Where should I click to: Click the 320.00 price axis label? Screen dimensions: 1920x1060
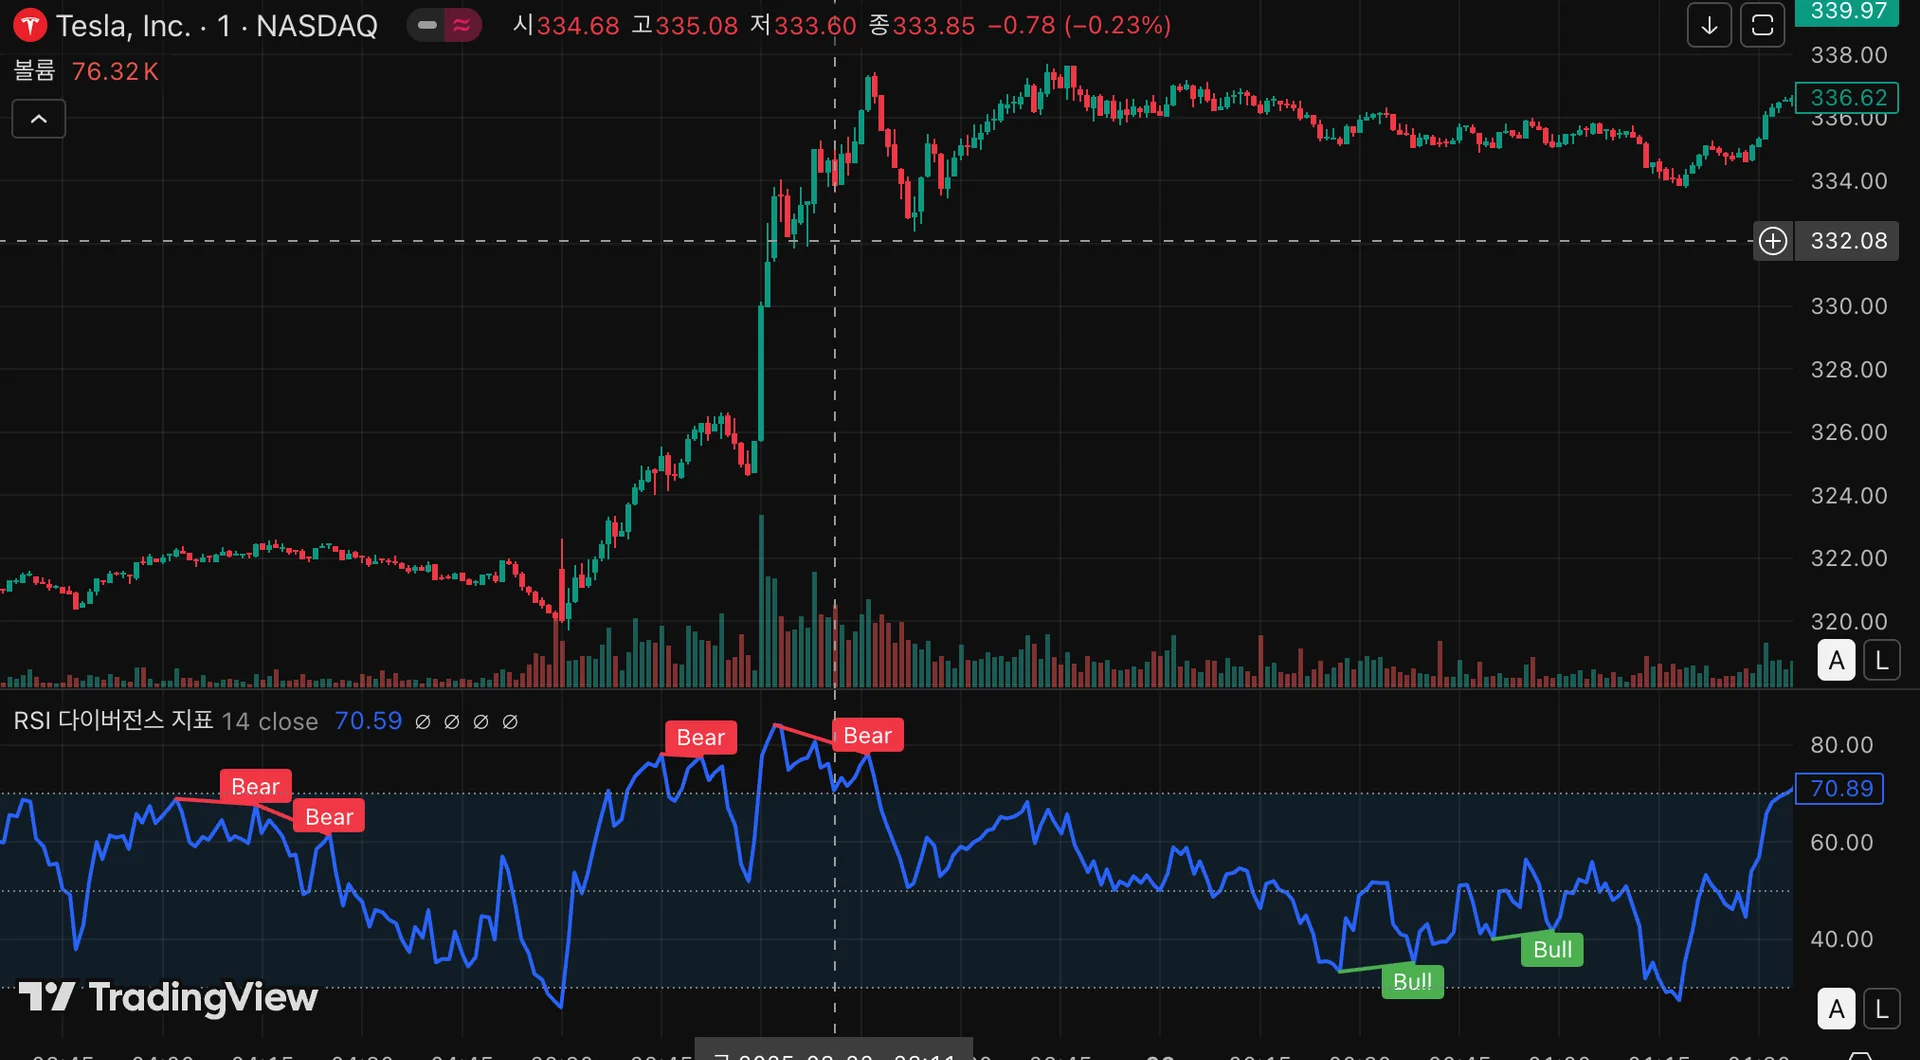click(1849, 621)
